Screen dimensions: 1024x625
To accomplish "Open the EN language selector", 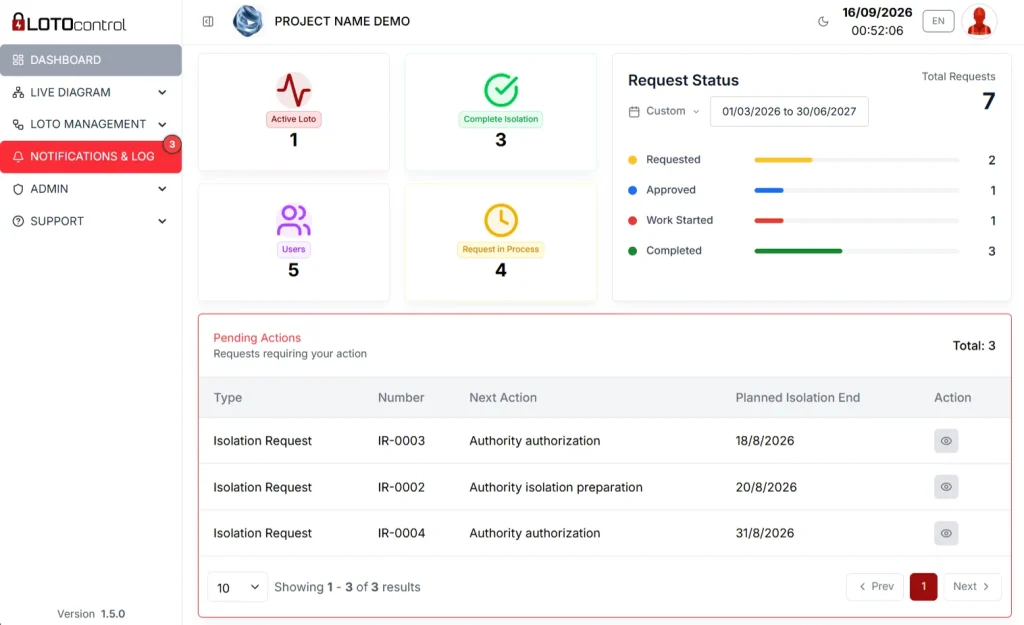I will point(938,21).
